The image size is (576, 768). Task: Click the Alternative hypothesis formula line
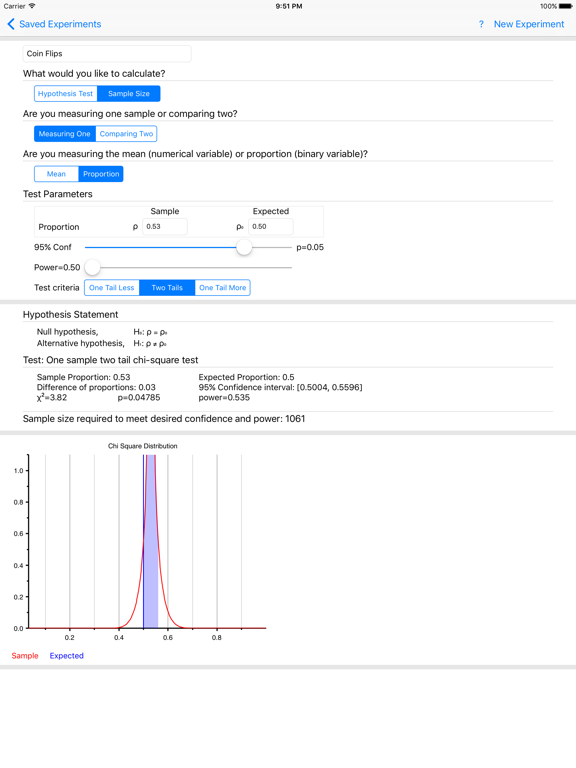click(102, 343)
